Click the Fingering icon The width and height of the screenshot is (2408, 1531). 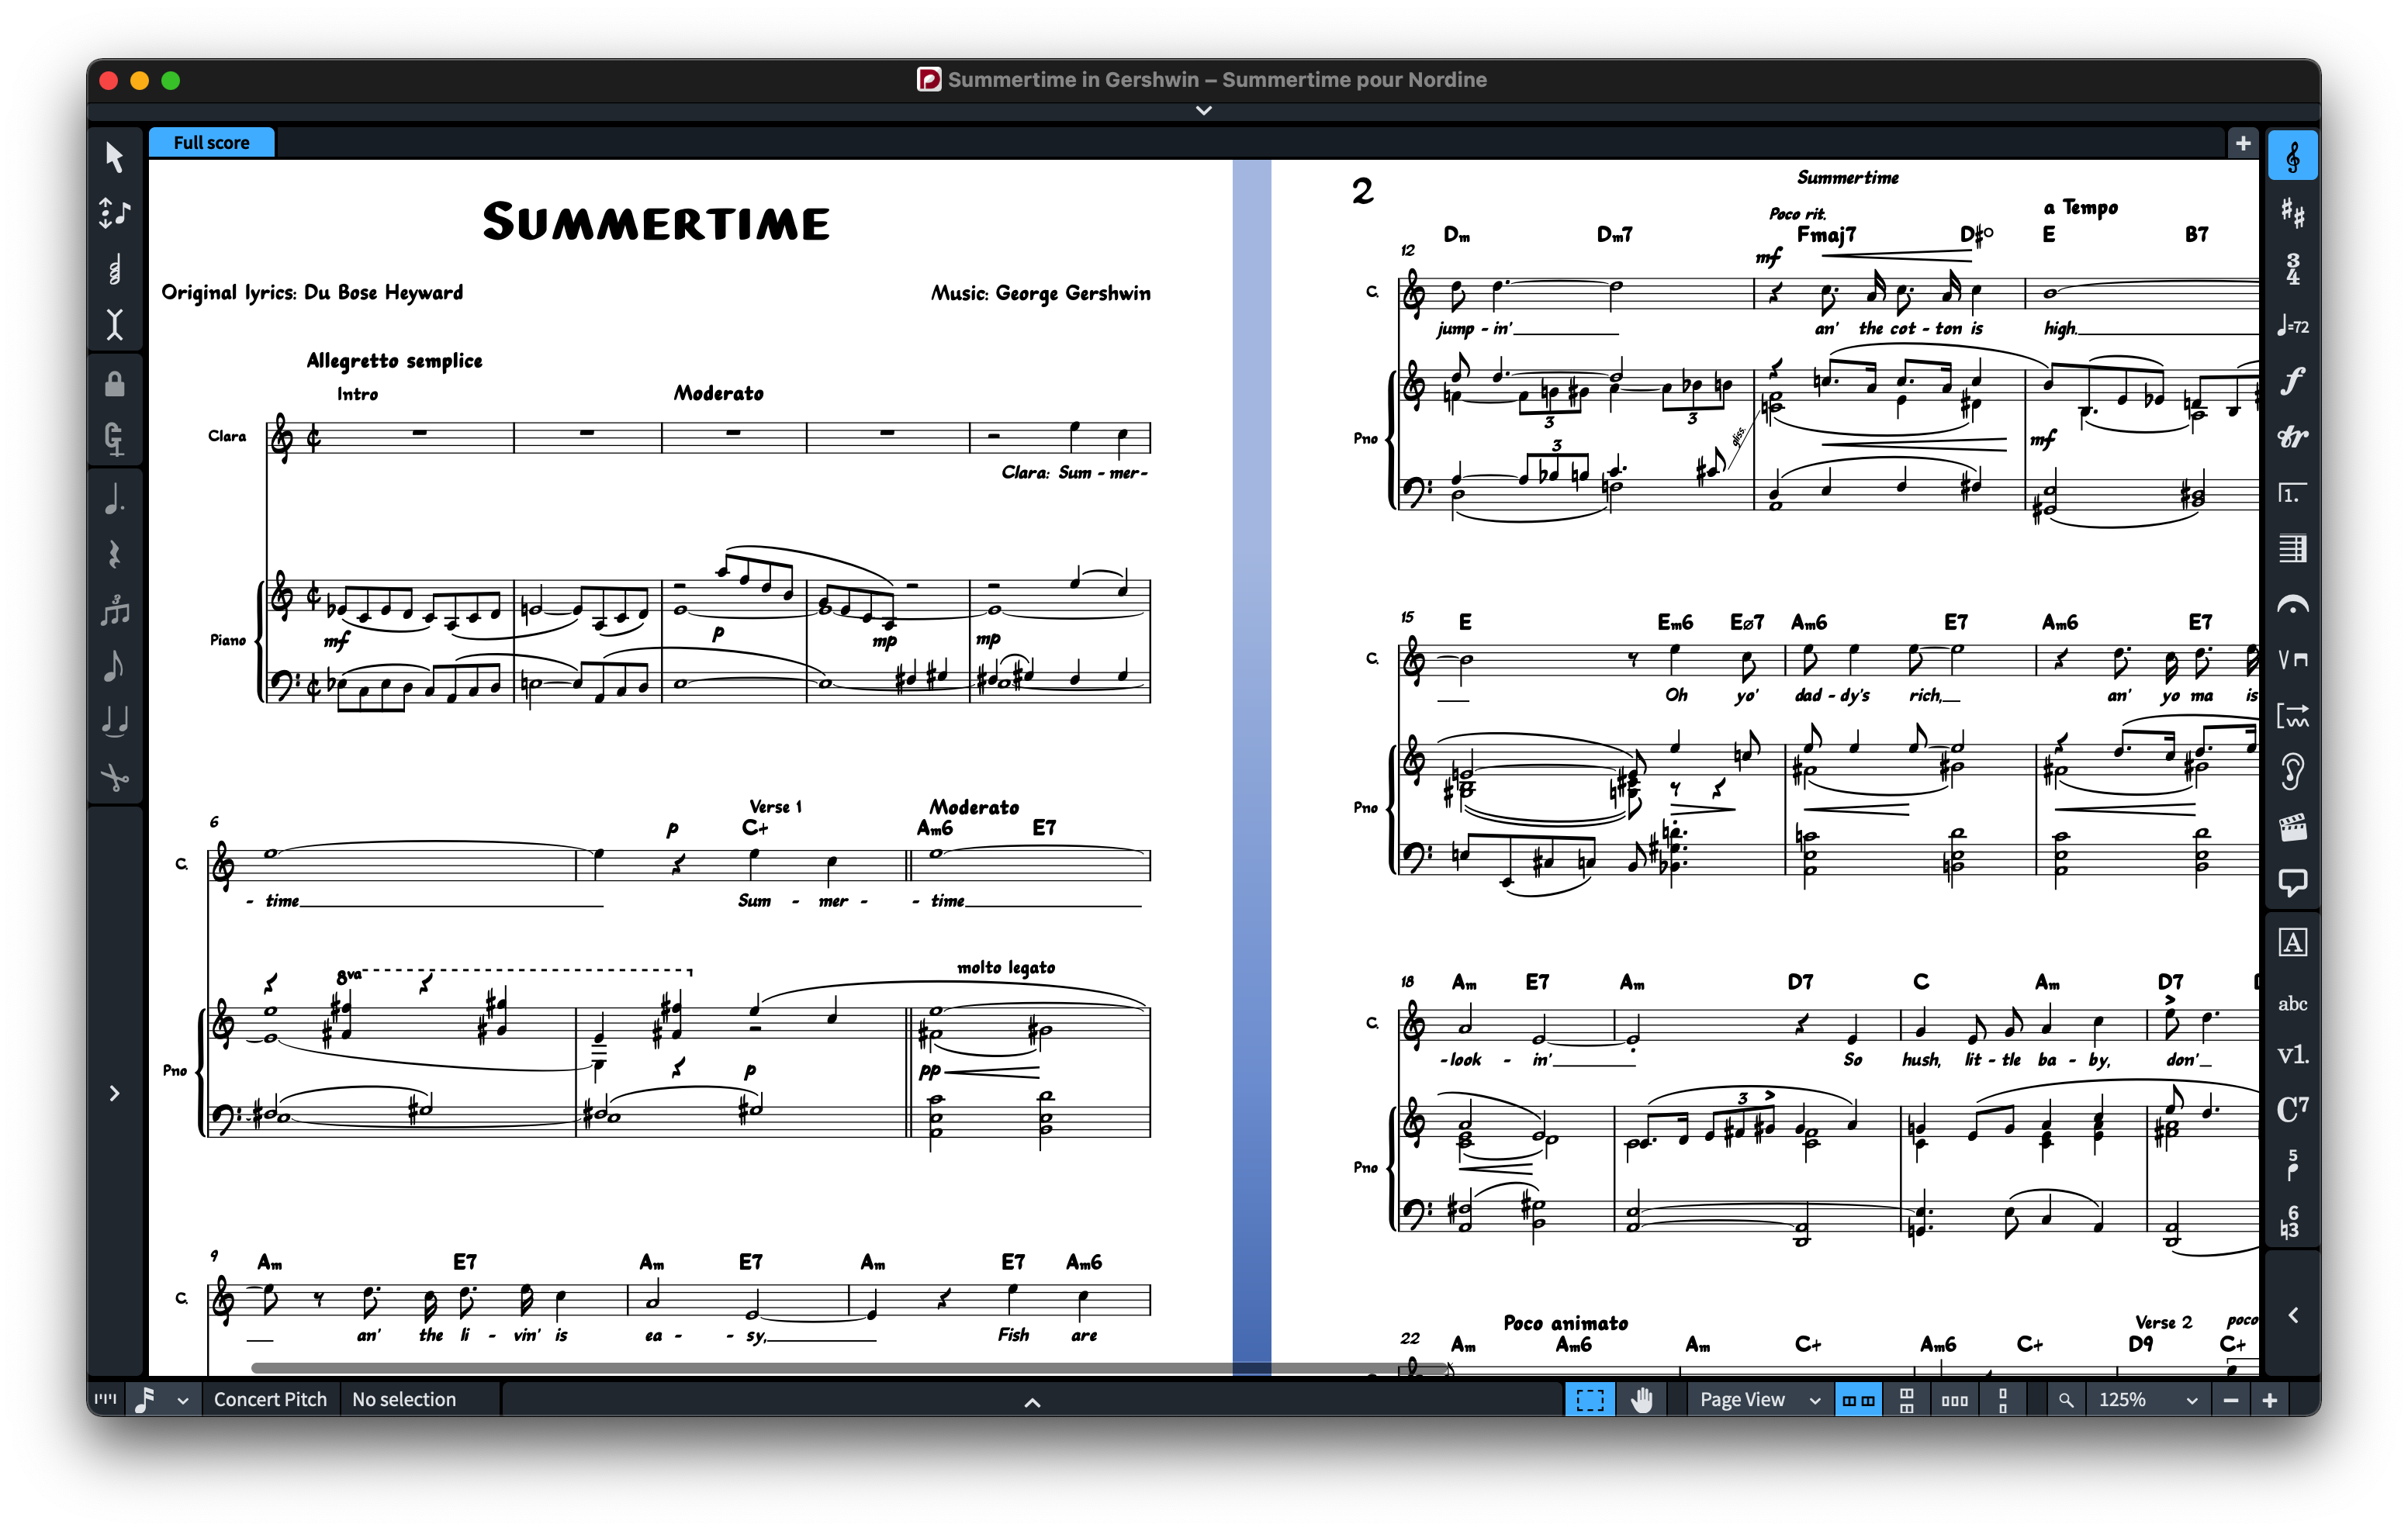pyautogui.click(x=2292, y=1165)
